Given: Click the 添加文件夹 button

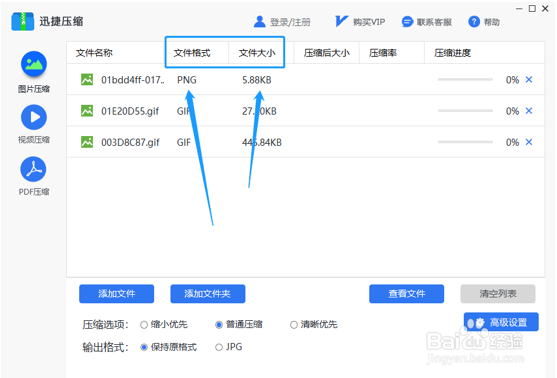Looking at the screenshot, I should click(208, 294).
